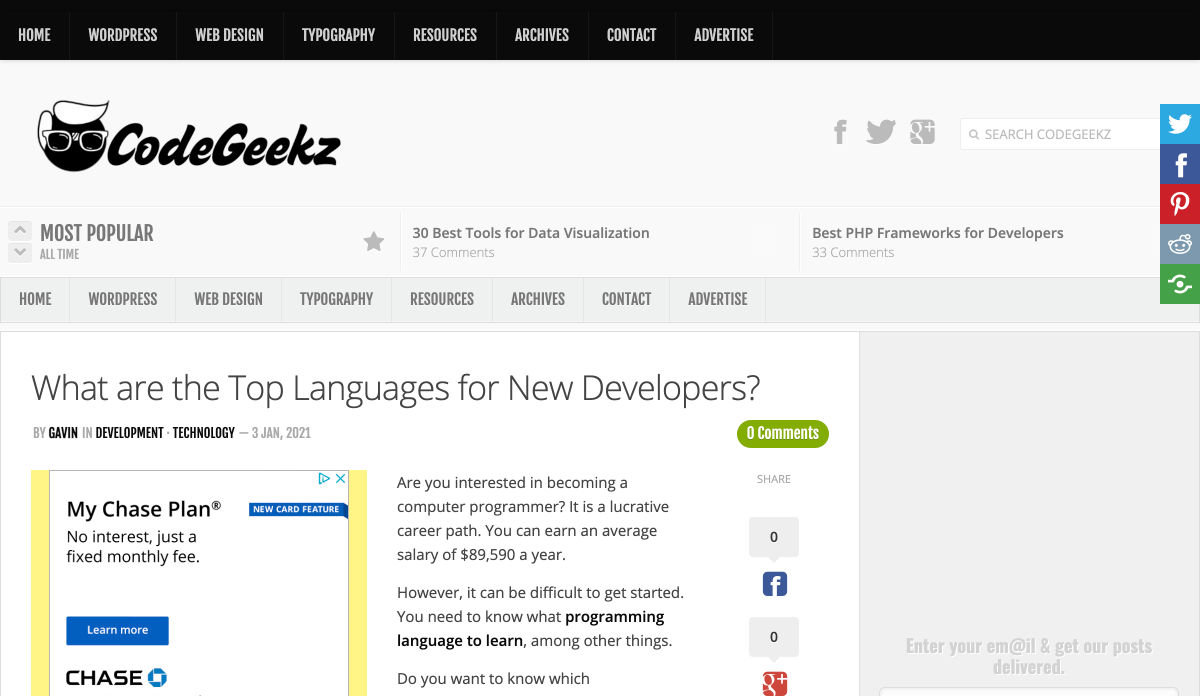Open more sharing options in green sidebar button

pos(1180,284)
